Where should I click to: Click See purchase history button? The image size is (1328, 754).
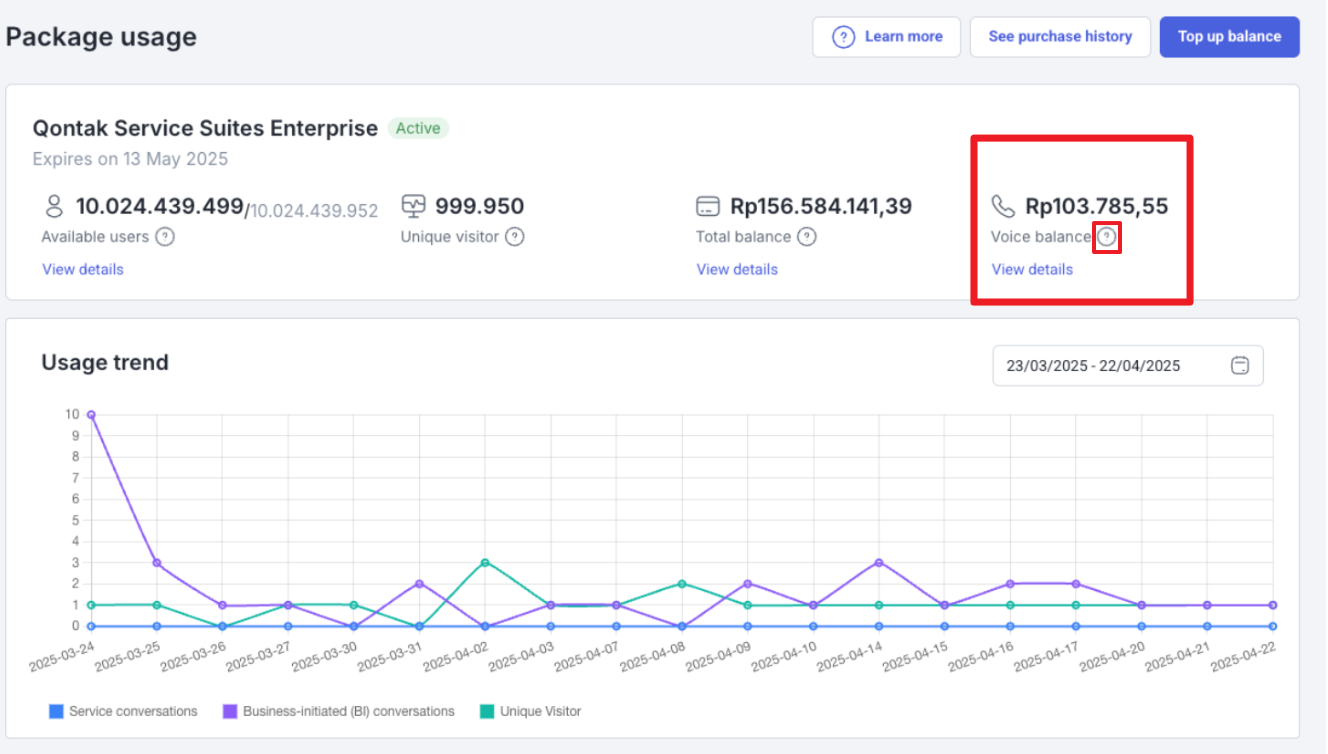[x=1060, y=37]
